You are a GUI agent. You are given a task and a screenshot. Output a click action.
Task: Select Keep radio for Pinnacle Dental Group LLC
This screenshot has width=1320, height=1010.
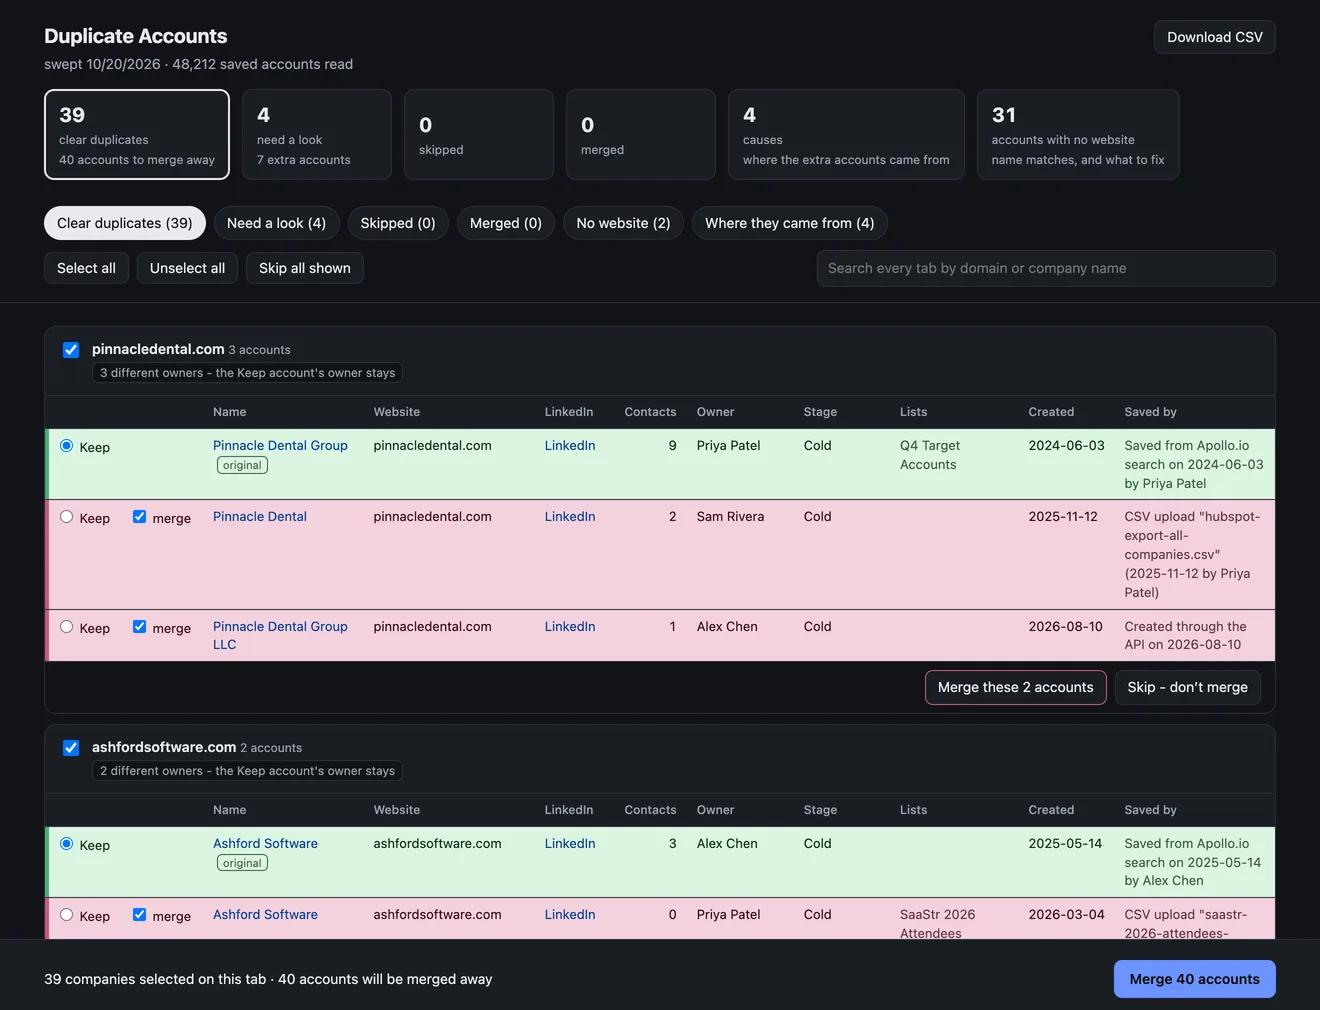[67, 627]
